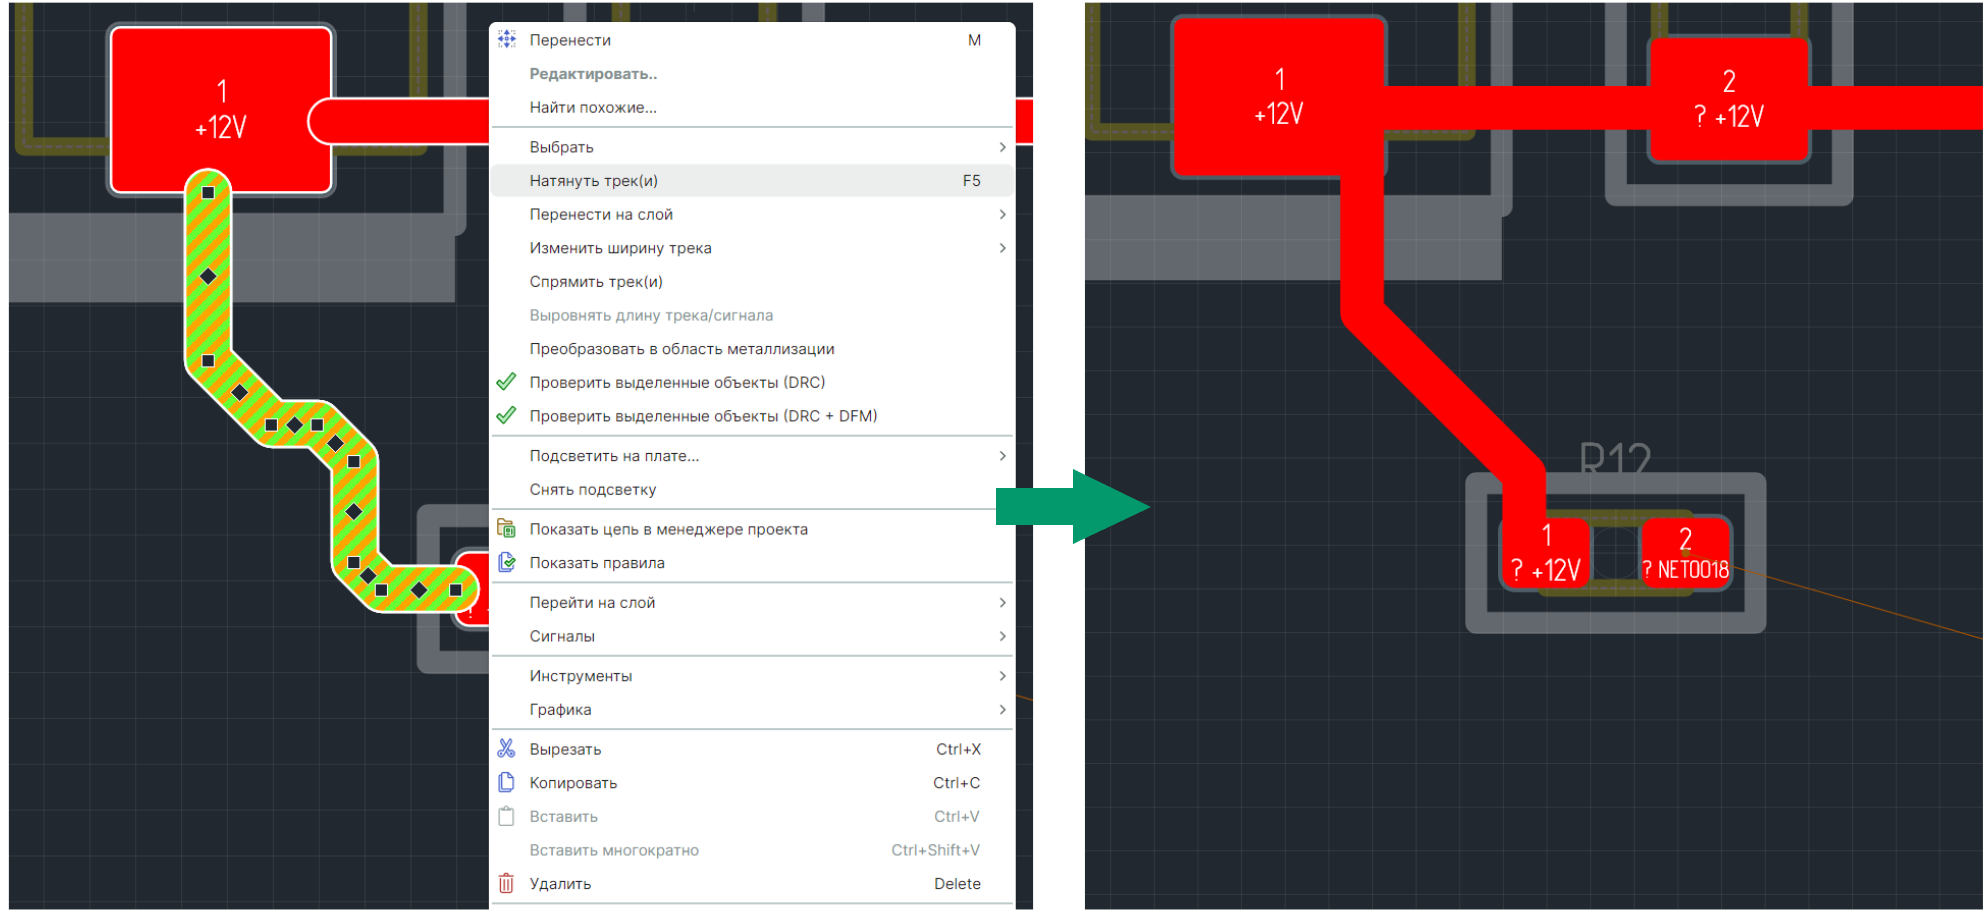
Task: Expand the Графика submenu arrow
Action: [1002, 709]
